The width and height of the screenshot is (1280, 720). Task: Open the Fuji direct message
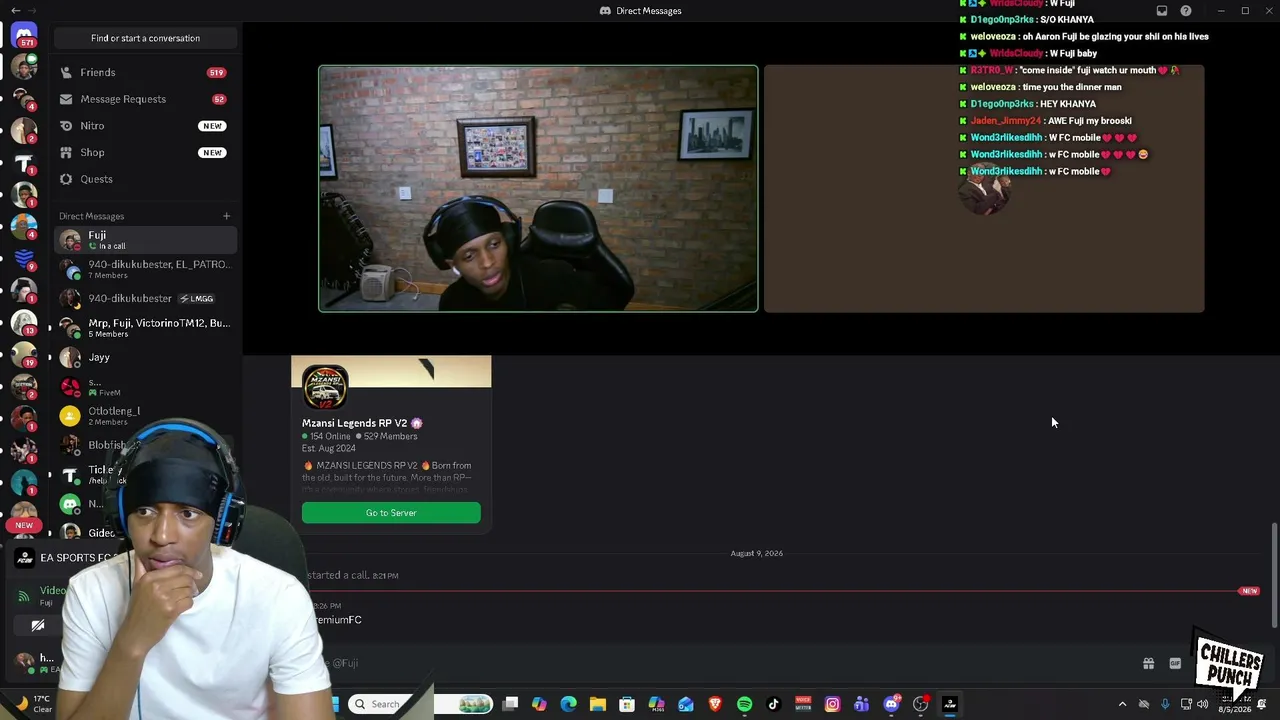coord(145,240)
